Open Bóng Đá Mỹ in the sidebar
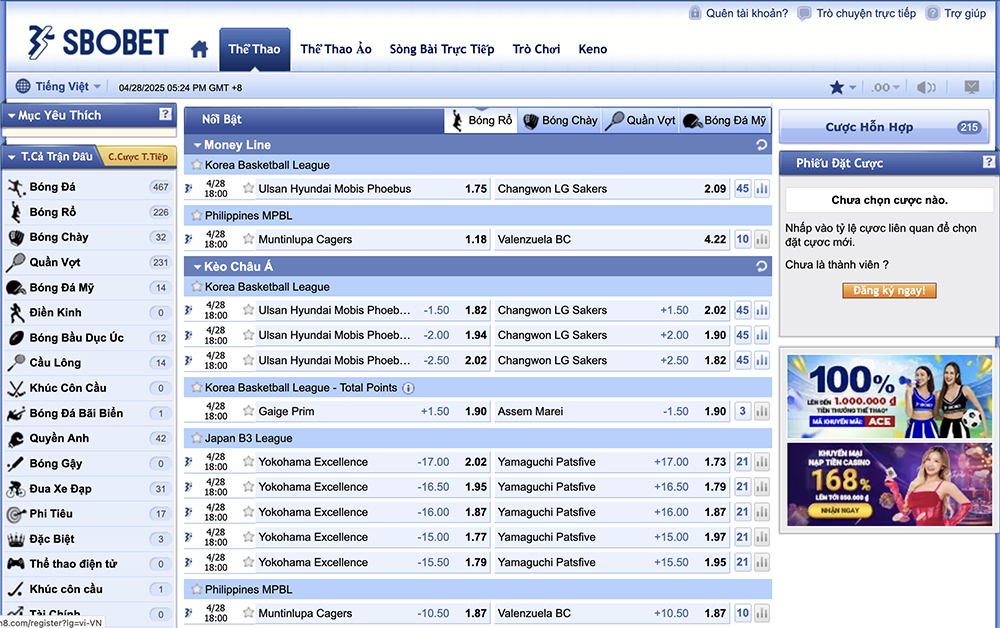This screenshot has height=628, width=1000. 89,288
